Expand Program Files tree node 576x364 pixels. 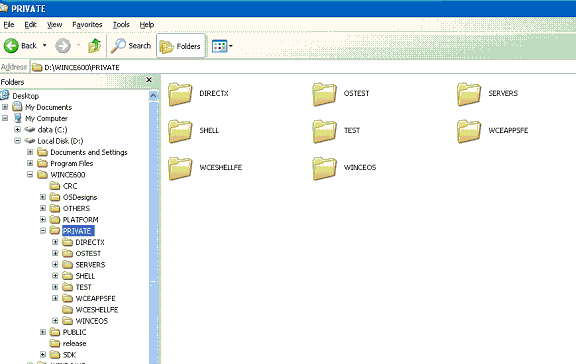click(x=30, y=163)
